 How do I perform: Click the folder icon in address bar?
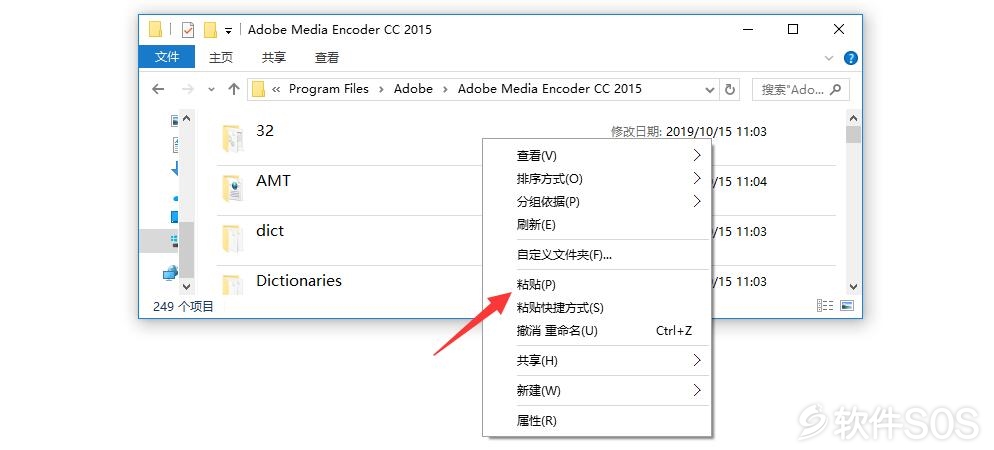(258, 89)
